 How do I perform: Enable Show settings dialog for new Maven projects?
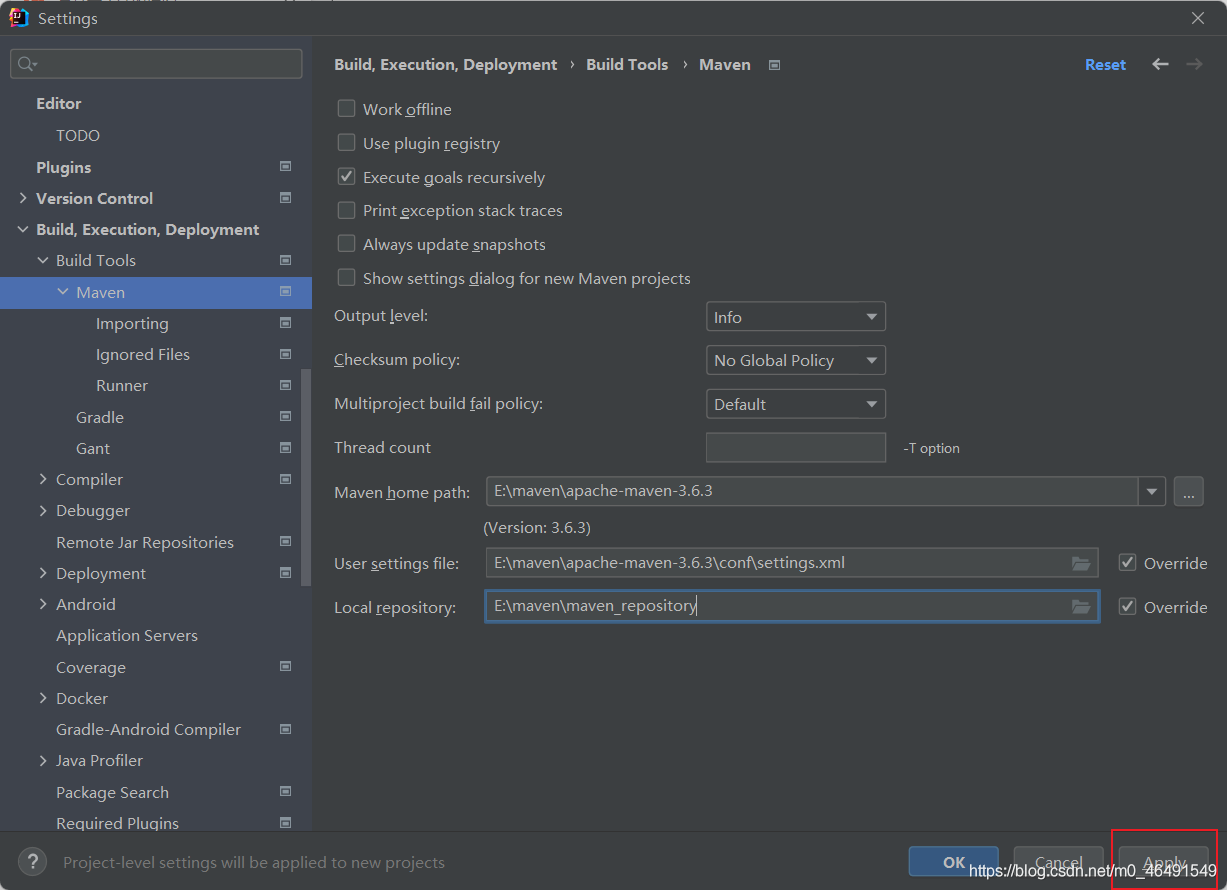tap(346, 278)
